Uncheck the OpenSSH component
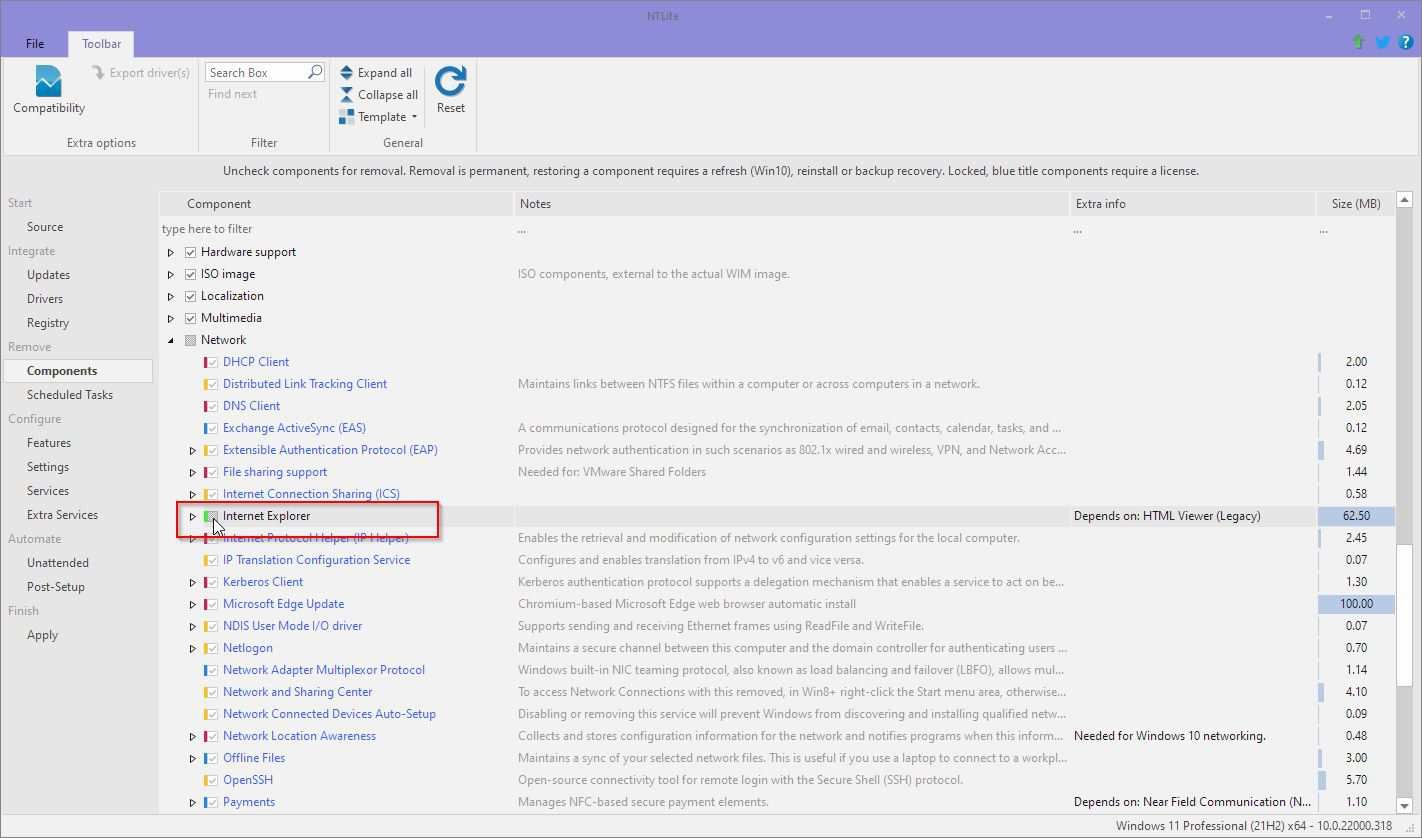The height and width of the screenshot is (838, 1422). (212, 780)
